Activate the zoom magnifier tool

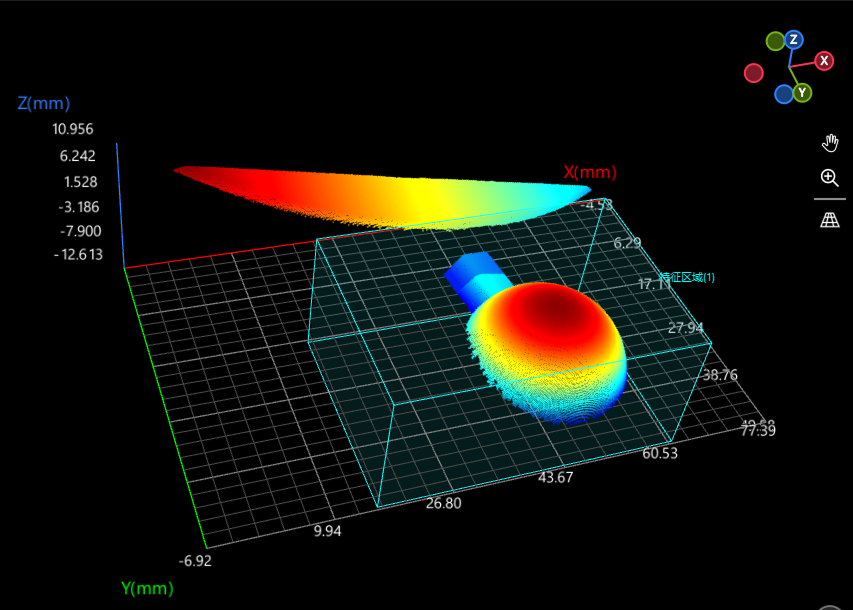(x=830, y=178)
